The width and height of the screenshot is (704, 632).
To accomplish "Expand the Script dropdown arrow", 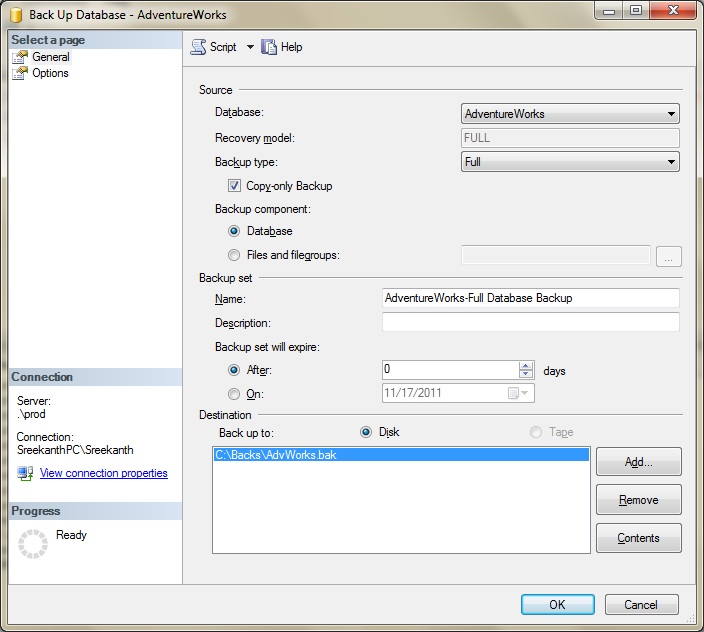I will pyautogui.click(x=250, y=47).
